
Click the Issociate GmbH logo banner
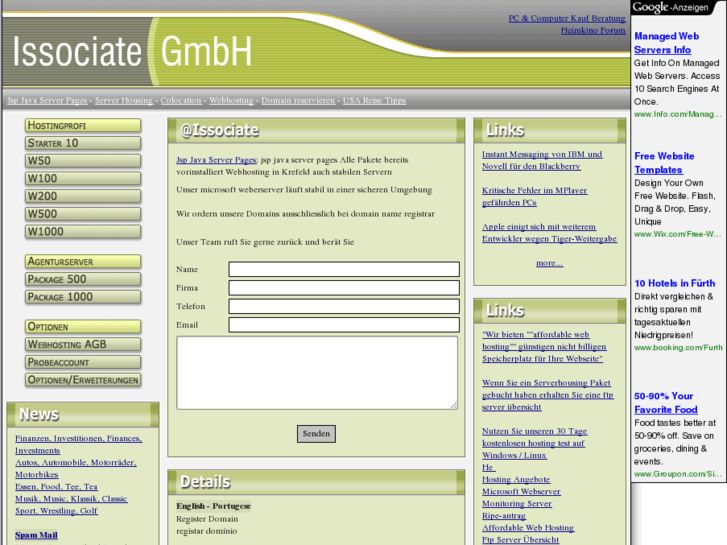132,51
